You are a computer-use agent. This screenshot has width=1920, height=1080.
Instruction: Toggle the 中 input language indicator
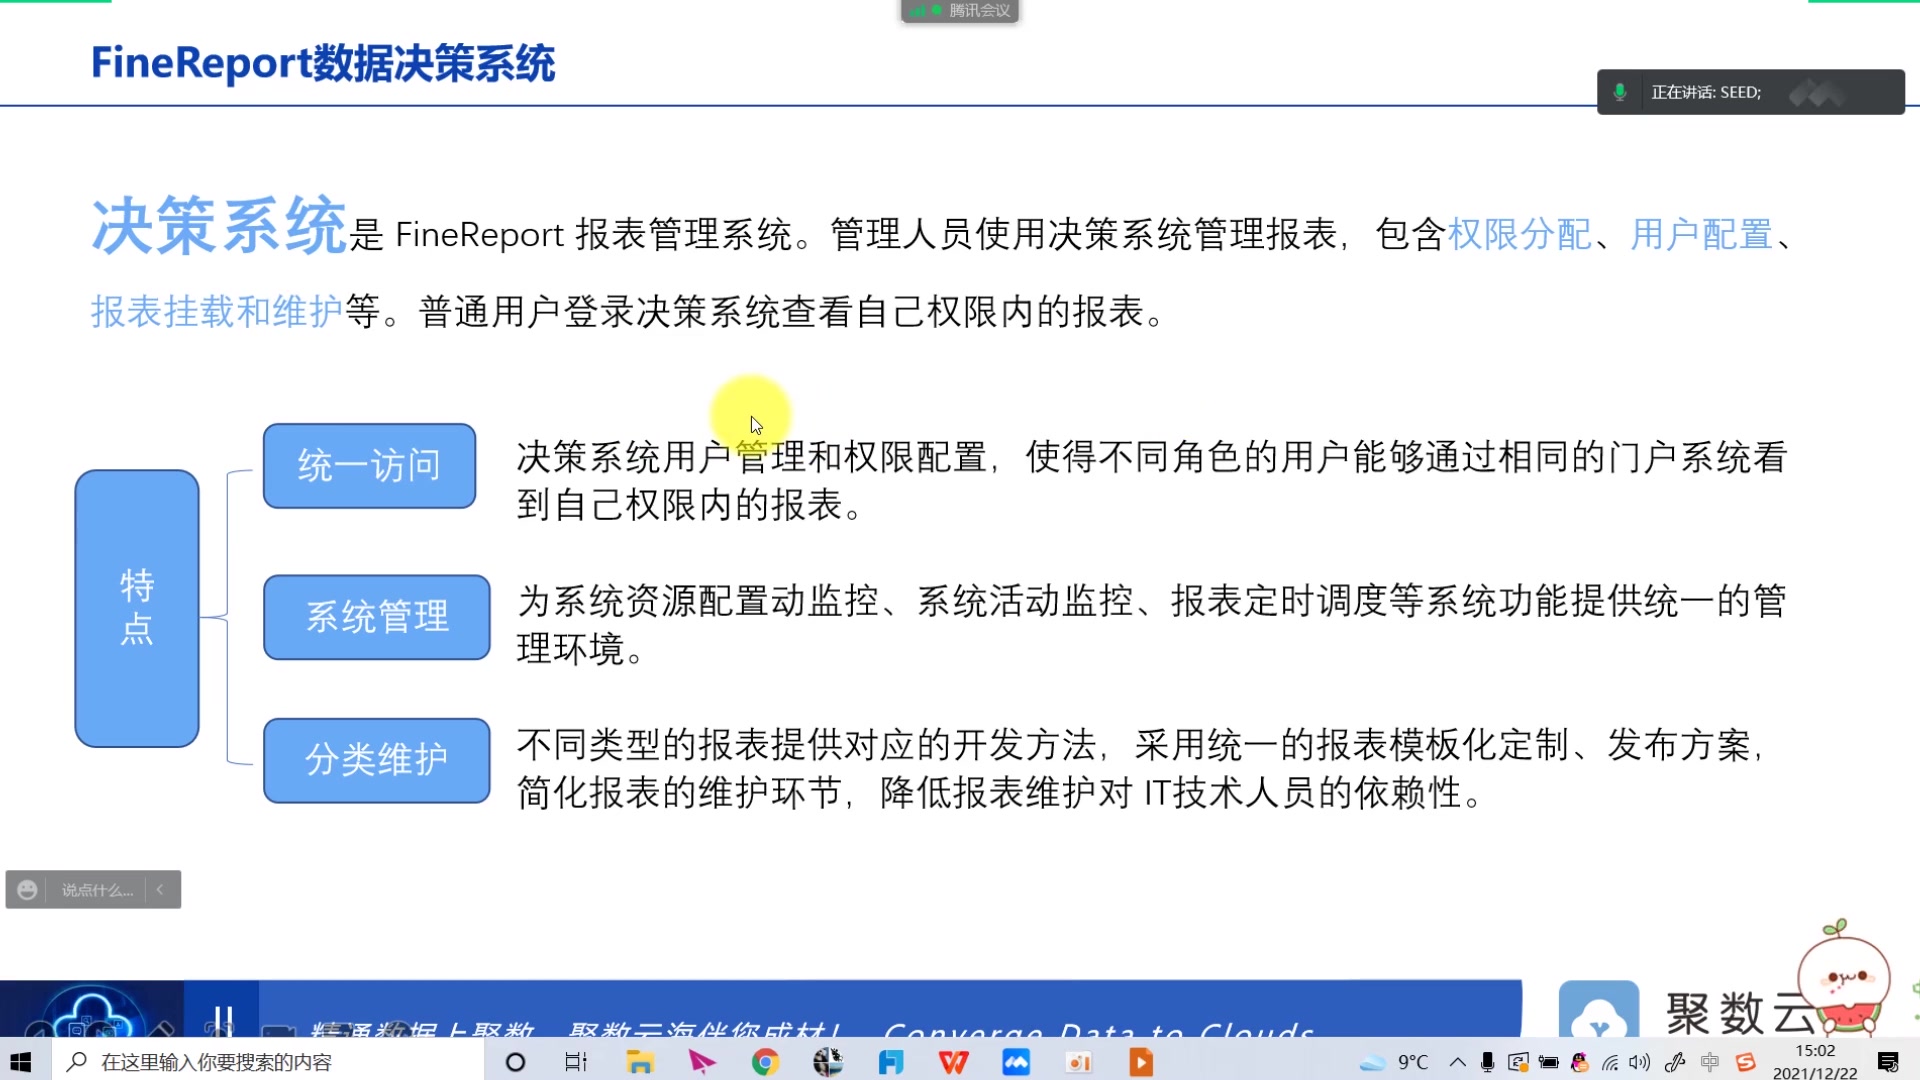[1710, 1062]
